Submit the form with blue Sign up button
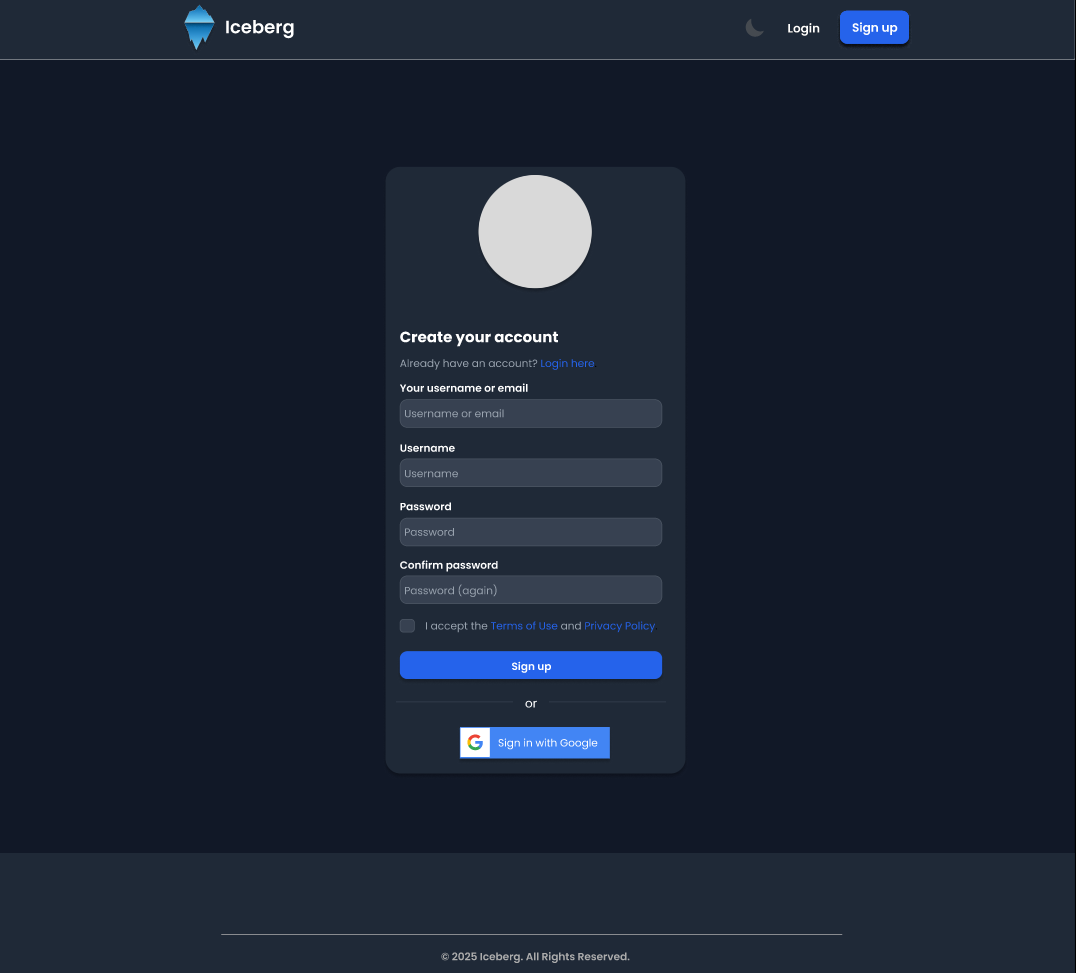This screenshot has height=973, width=1076. coord(530,666)
